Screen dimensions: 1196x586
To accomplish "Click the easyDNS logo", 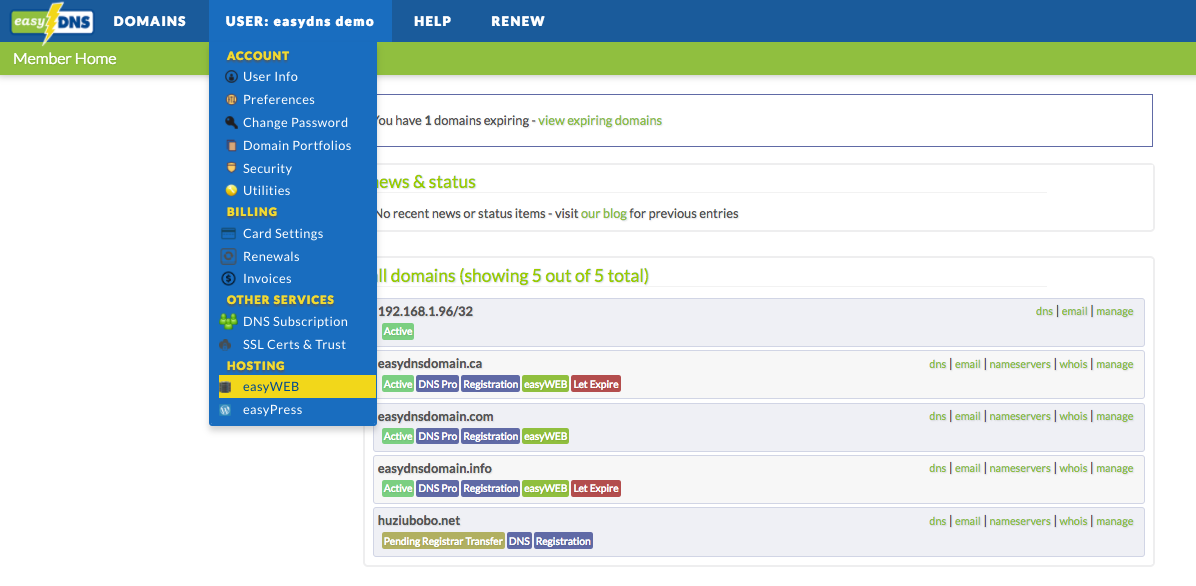I will pos(52,22).
